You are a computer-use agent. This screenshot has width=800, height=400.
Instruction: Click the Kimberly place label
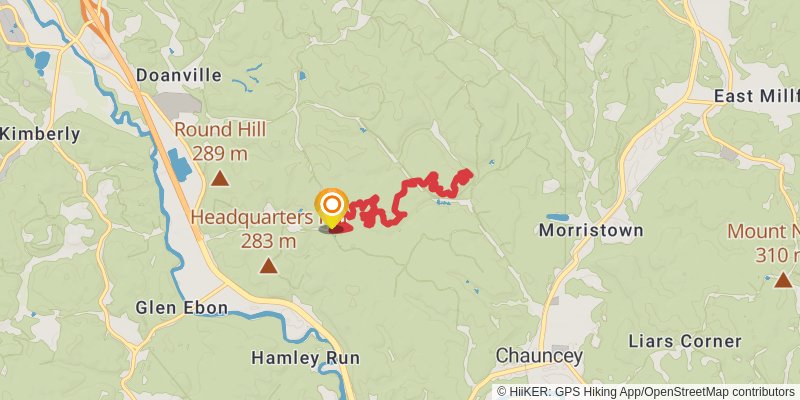click(40, 135)
